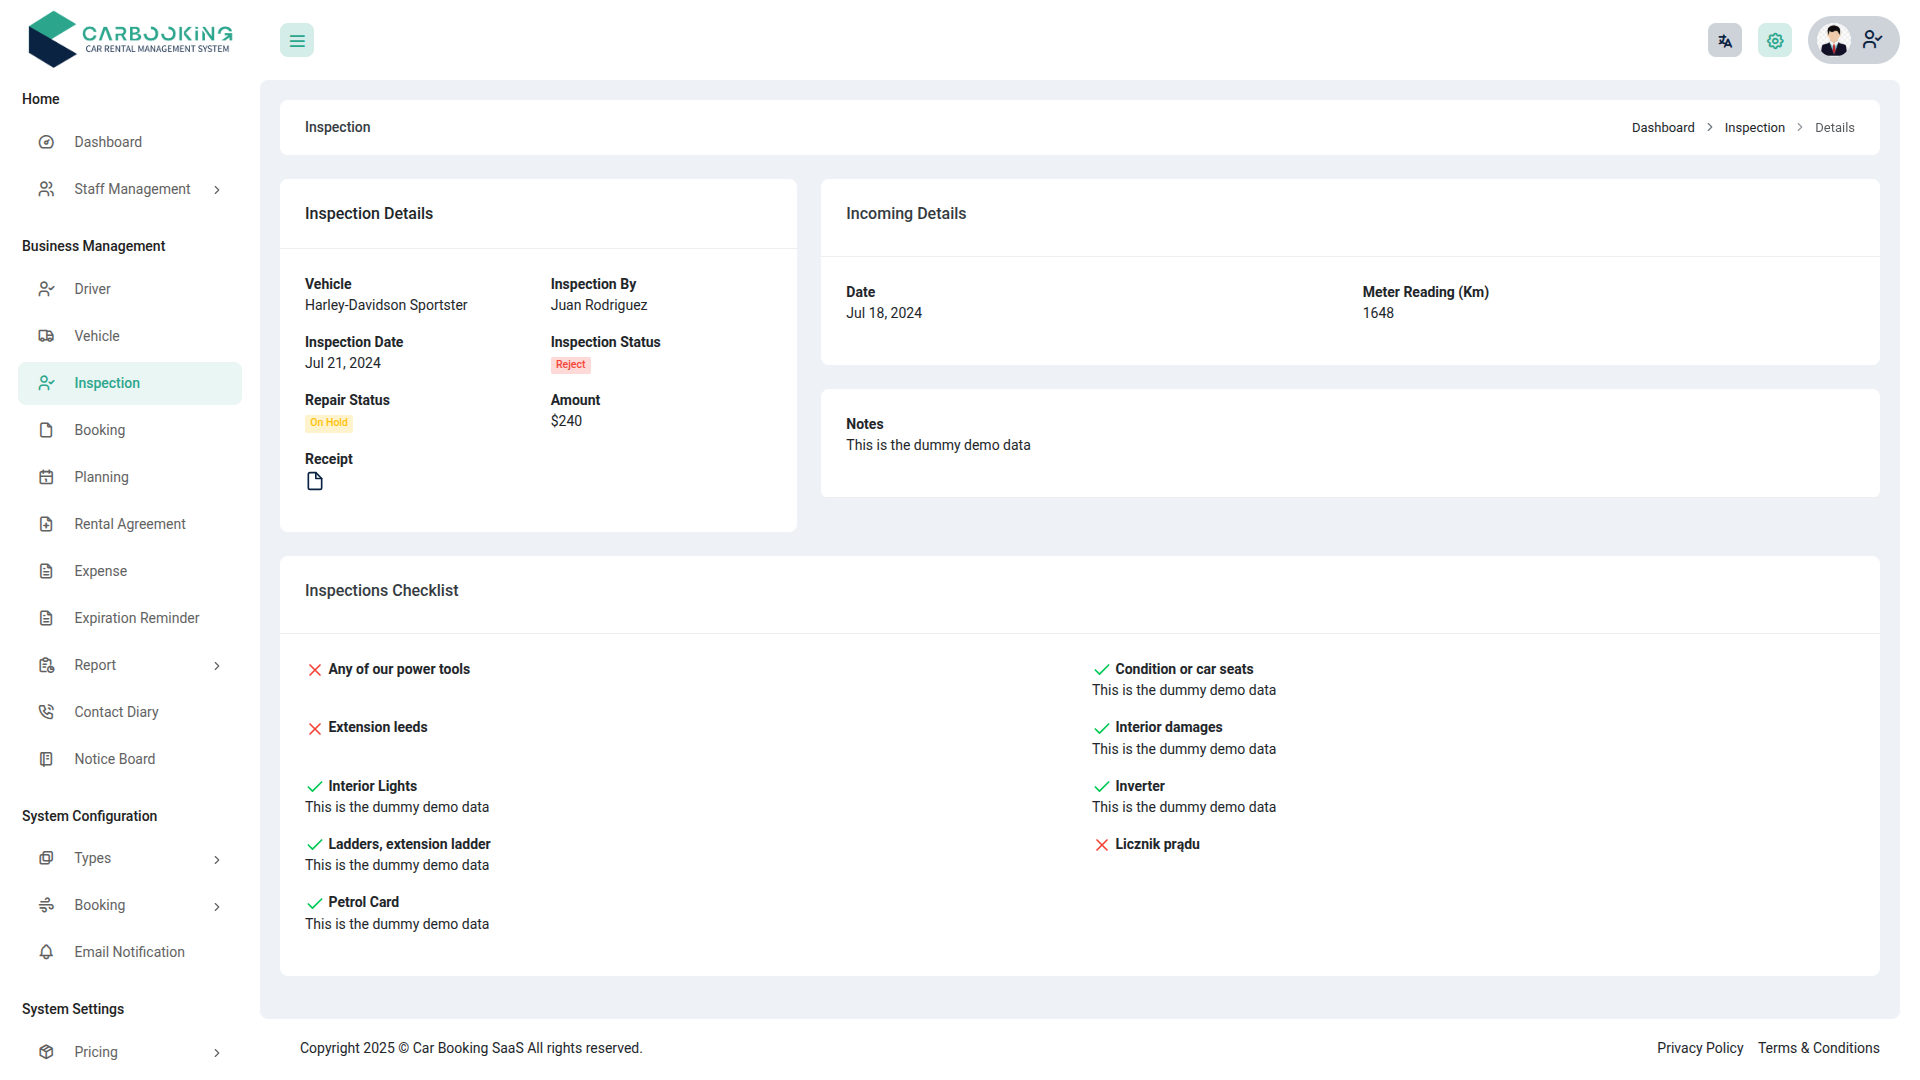This screenshot has width=1920, height=1080.
Task: Open Dashboard from the breadcrumb
Action: pyautogui.click(x=1662, y=127)
